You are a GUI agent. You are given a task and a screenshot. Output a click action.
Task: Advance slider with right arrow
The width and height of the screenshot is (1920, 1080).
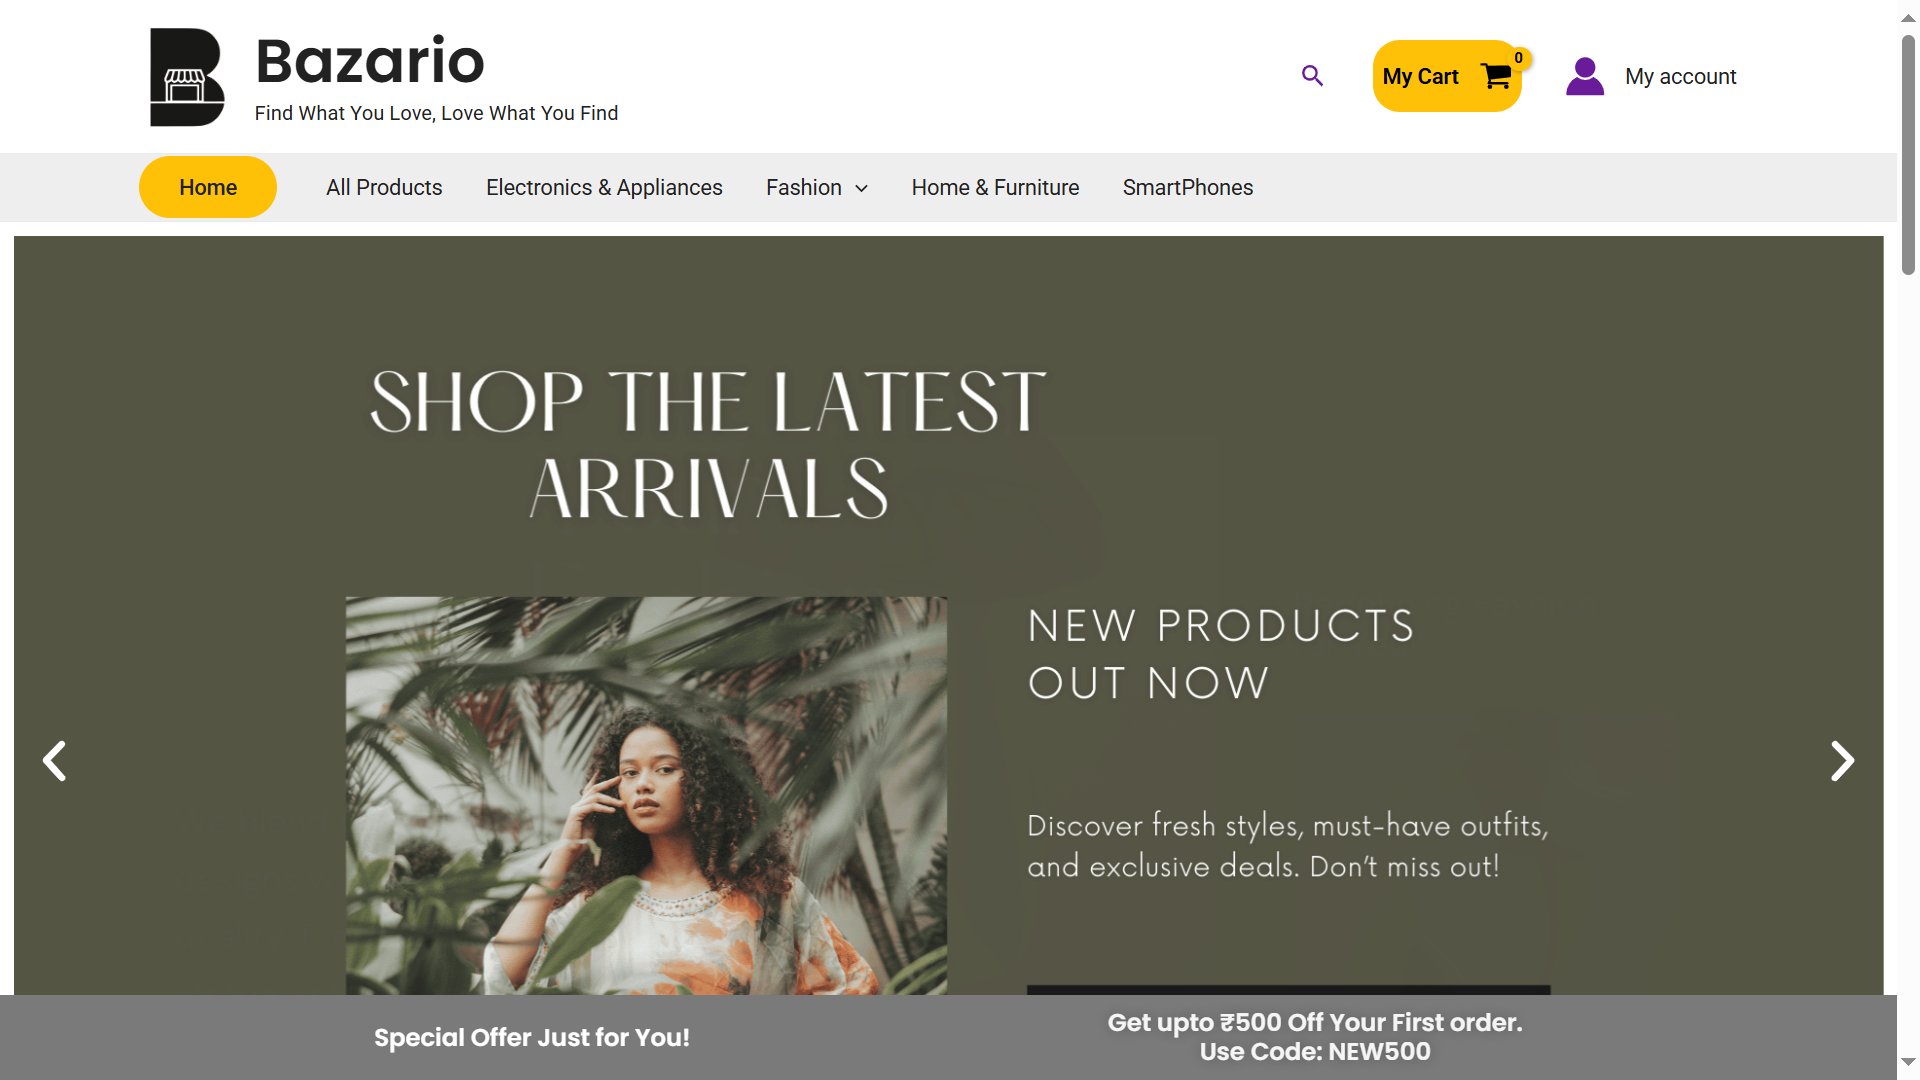1842,761
